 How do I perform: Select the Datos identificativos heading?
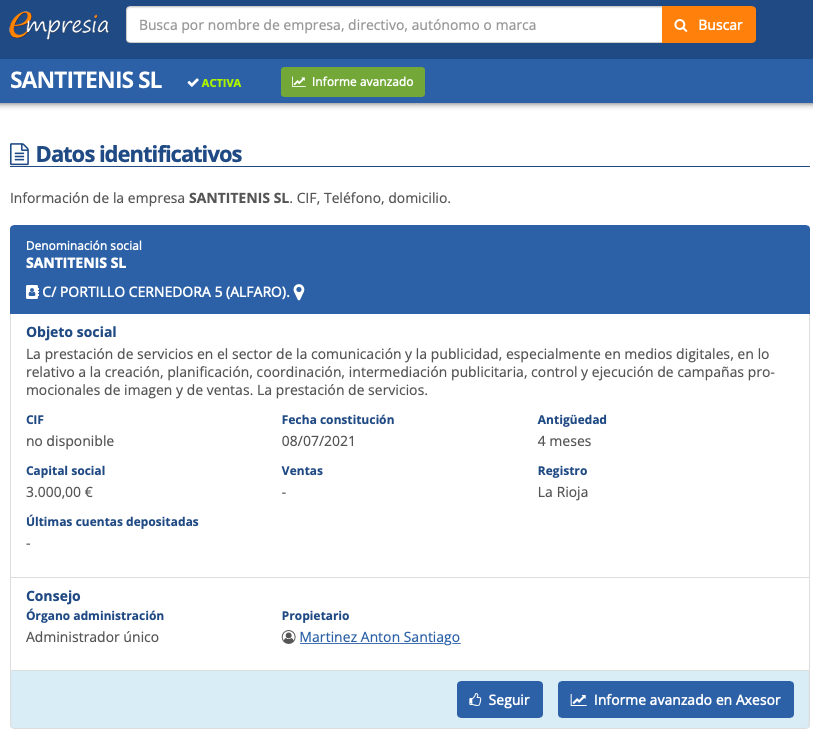(x=139, y=155)
